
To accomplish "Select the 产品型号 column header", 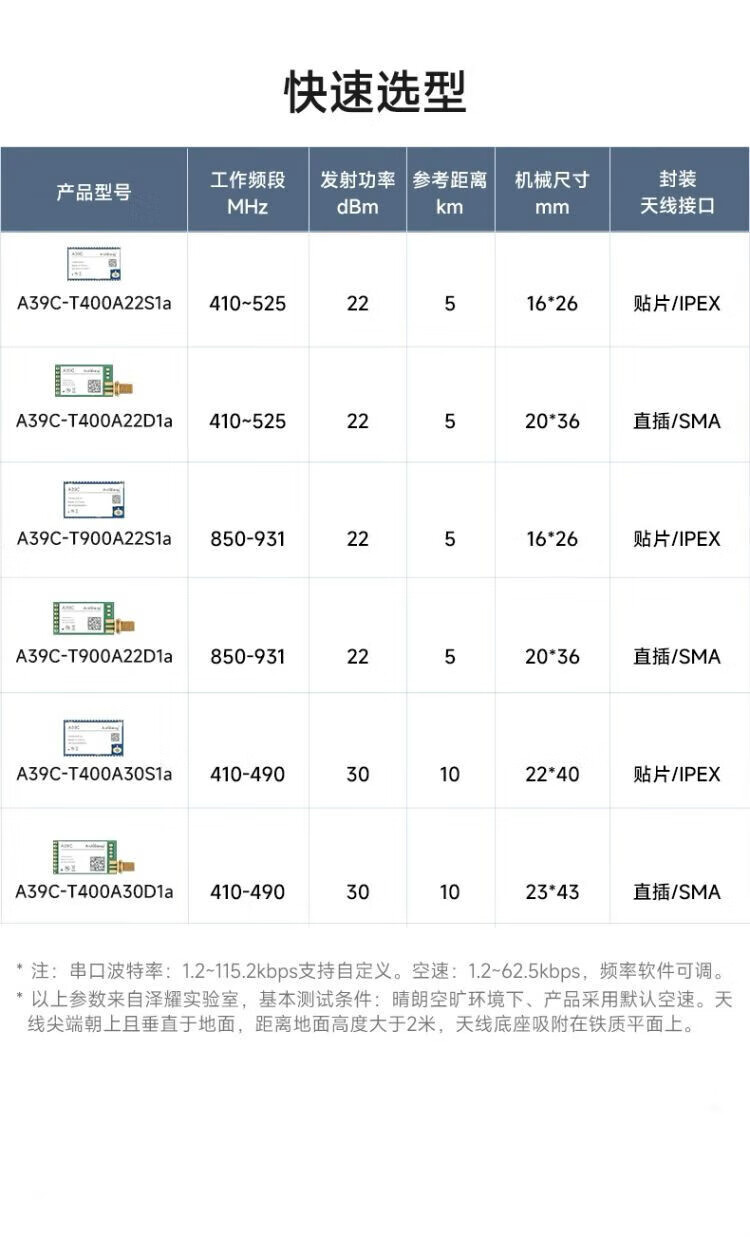I will [94, 192].
